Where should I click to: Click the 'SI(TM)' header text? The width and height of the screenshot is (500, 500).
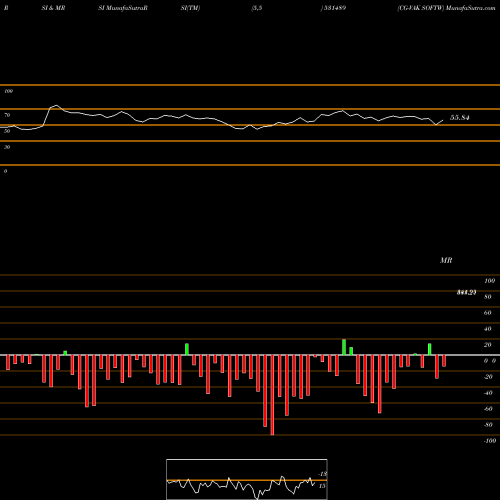[190, 8]
